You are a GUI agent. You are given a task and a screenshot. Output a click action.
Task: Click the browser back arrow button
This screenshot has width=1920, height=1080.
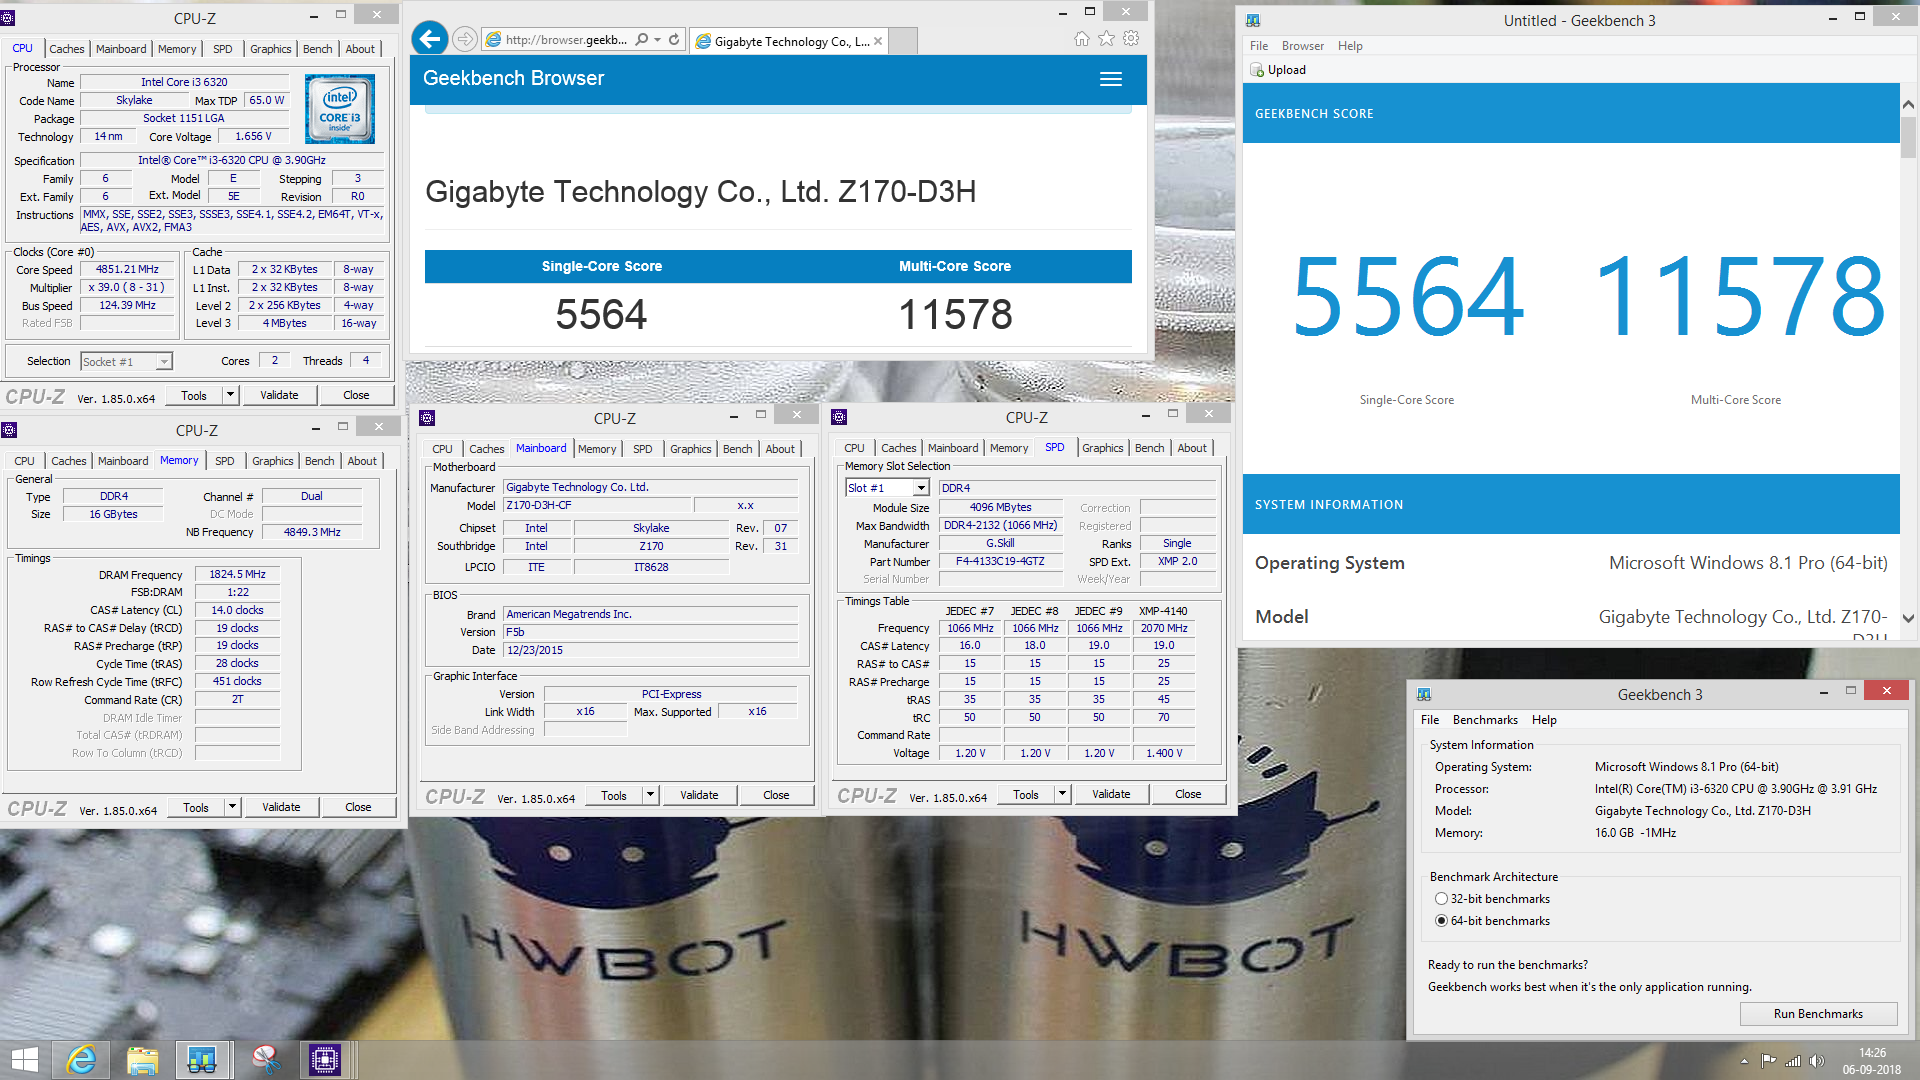tap(430, 39)
